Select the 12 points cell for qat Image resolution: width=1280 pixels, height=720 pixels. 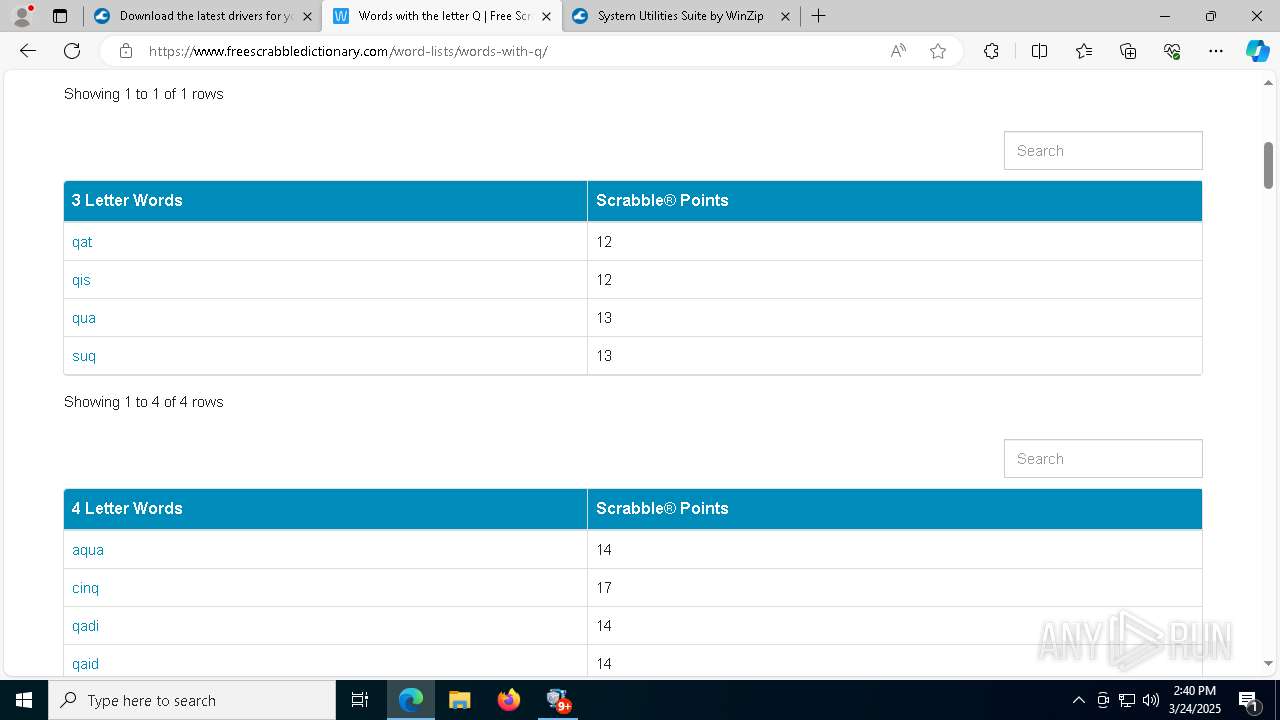894,242
